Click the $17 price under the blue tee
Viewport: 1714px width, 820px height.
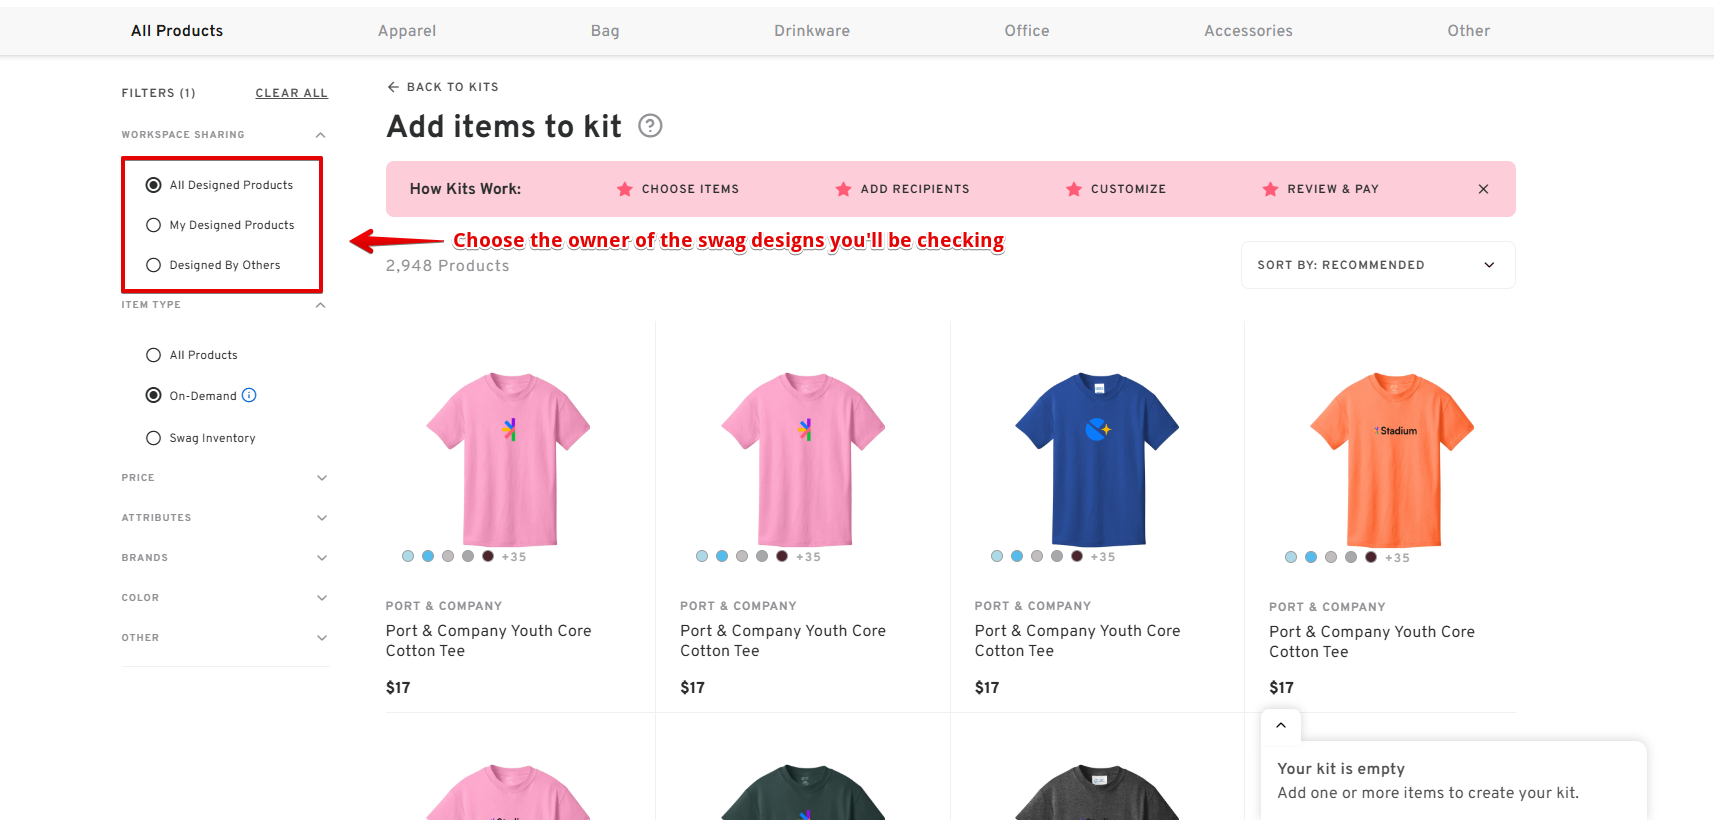[987, 688]
